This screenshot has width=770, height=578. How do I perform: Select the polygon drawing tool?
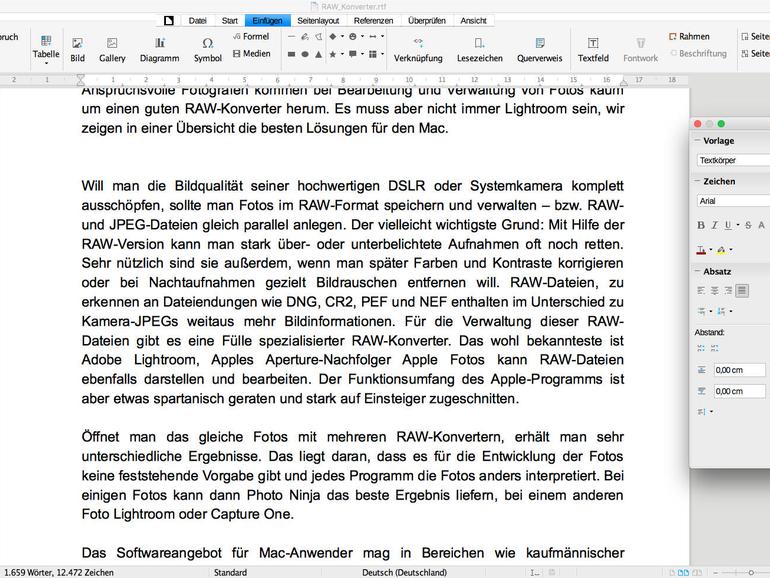click(319, 36)
